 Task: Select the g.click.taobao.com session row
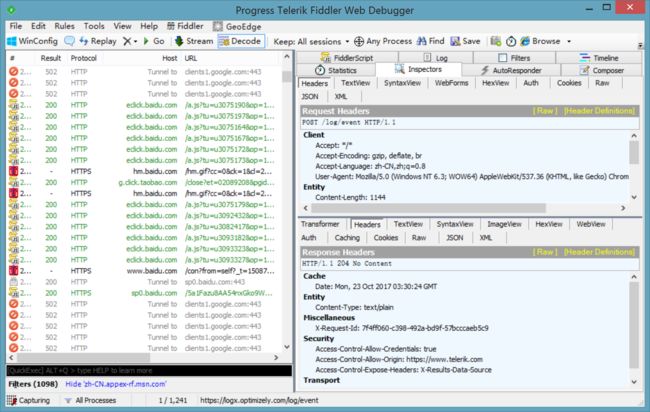[141, 182]
